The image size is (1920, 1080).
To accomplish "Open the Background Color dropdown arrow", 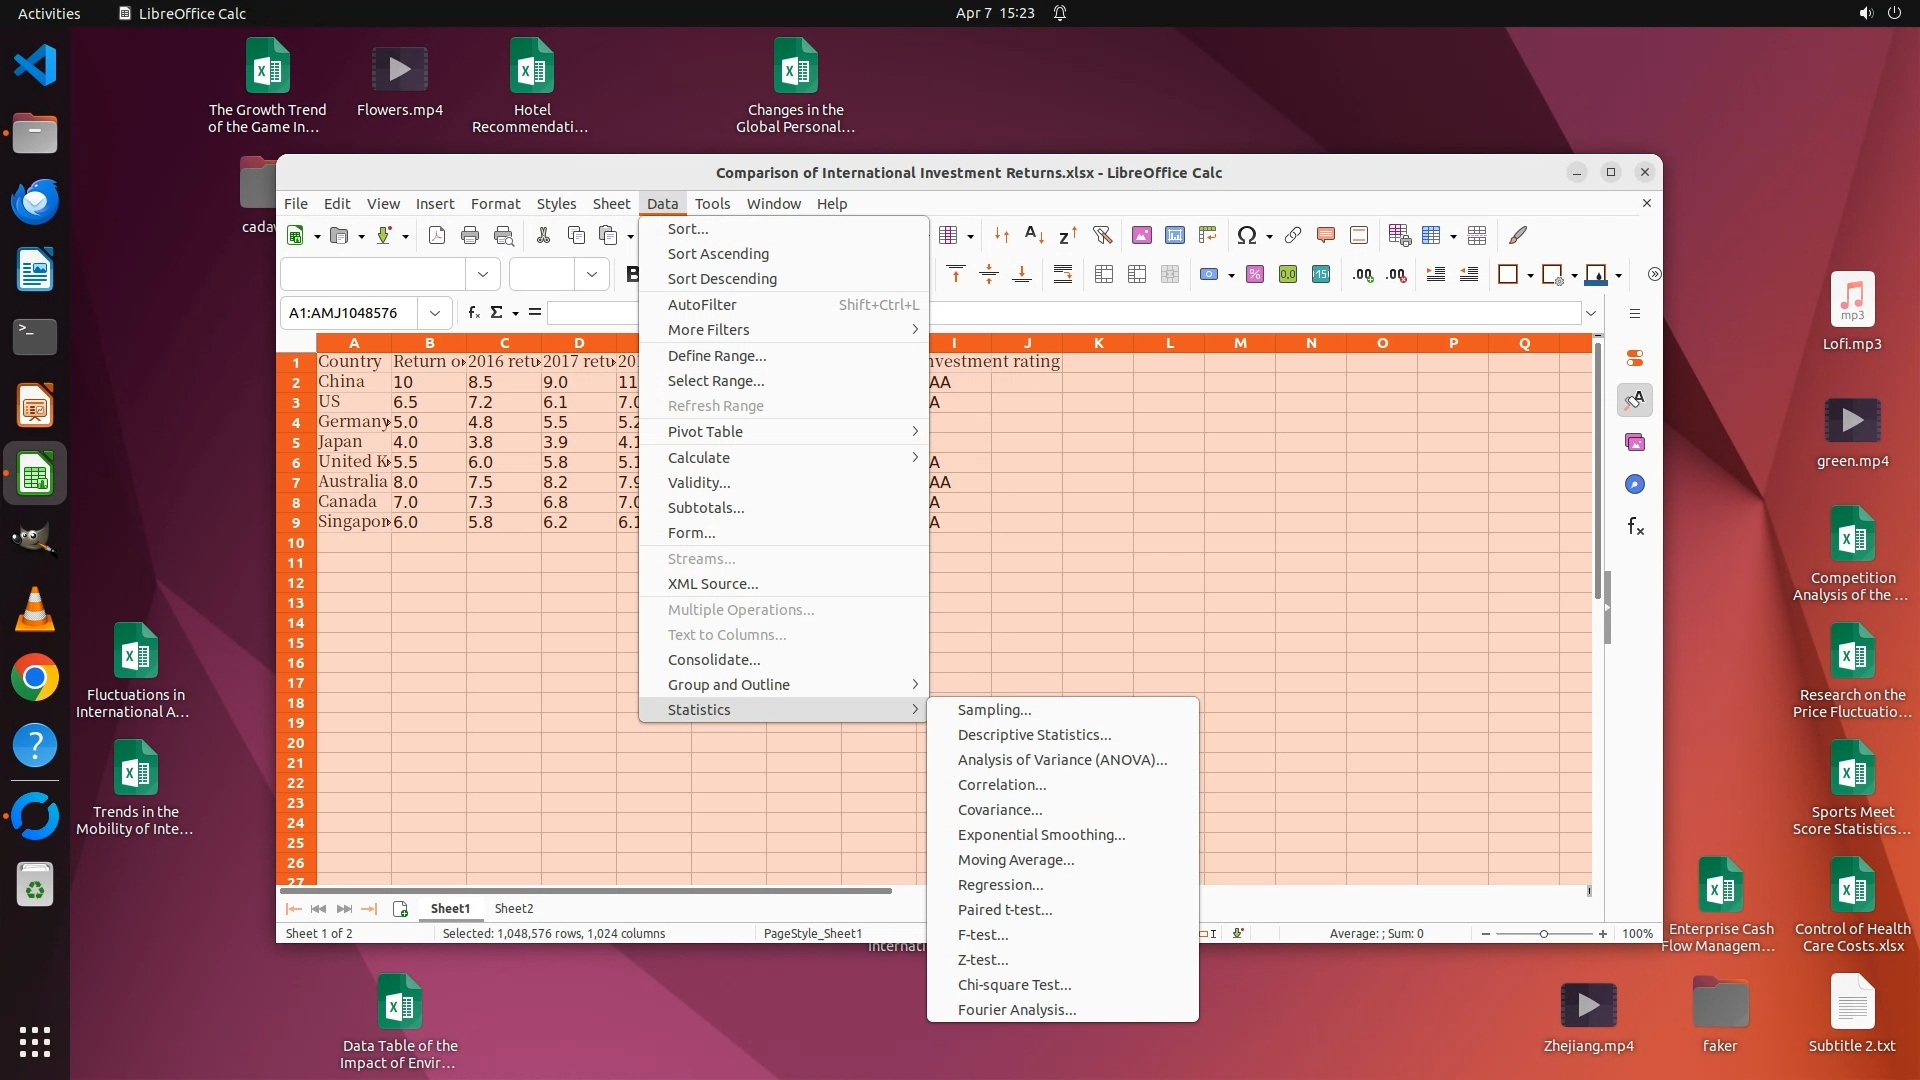I will [1619, 275].
